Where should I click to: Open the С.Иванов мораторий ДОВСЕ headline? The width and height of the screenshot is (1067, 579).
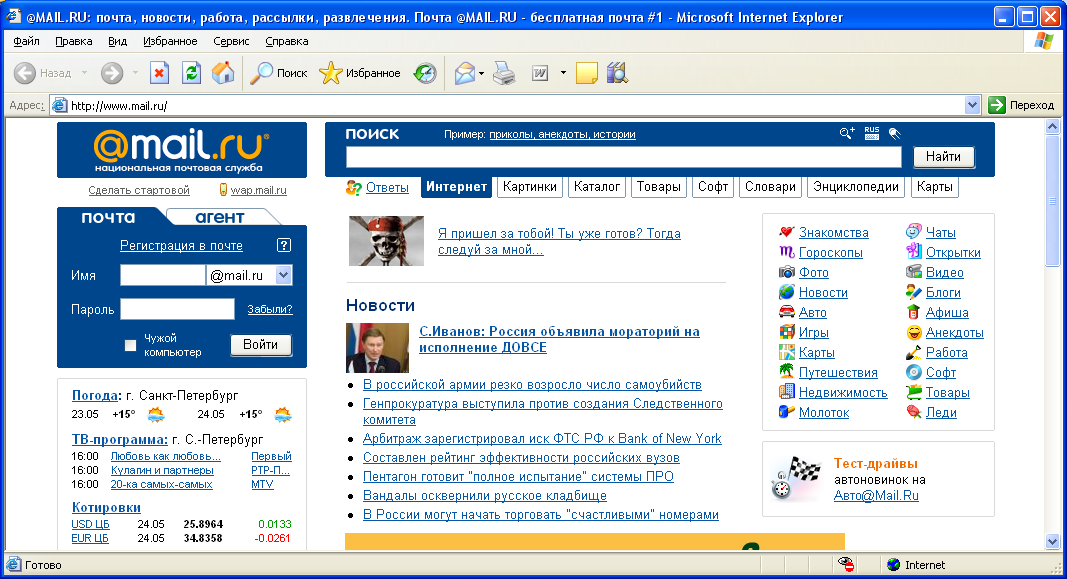(x=559, y=340)
